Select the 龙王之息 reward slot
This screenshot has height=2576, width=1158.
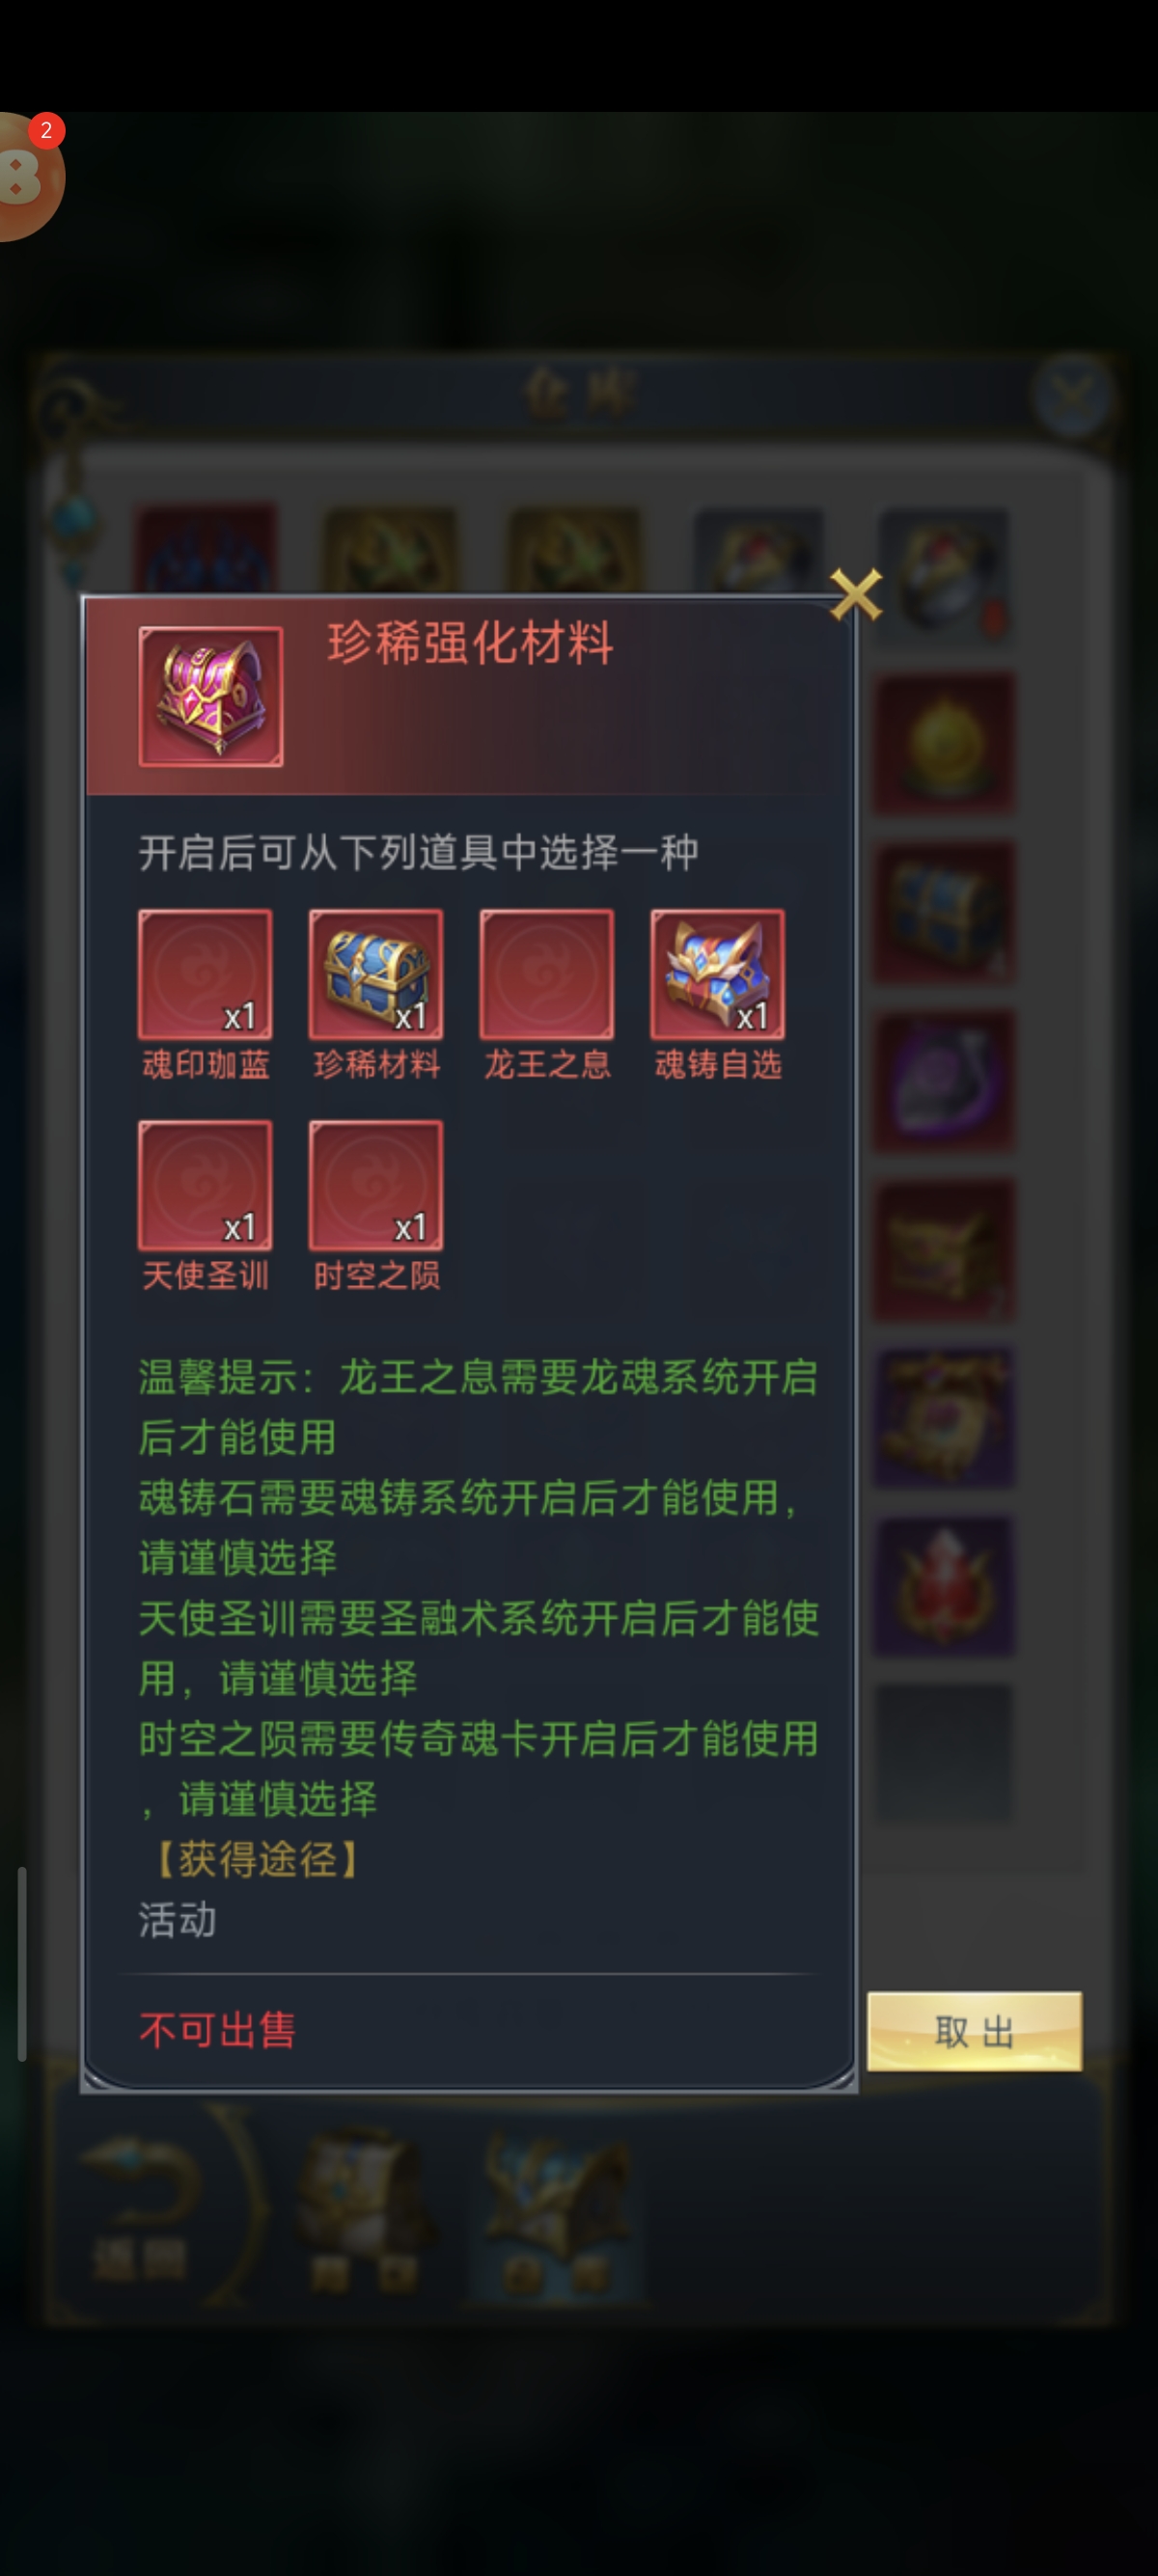tap(547, 974)
